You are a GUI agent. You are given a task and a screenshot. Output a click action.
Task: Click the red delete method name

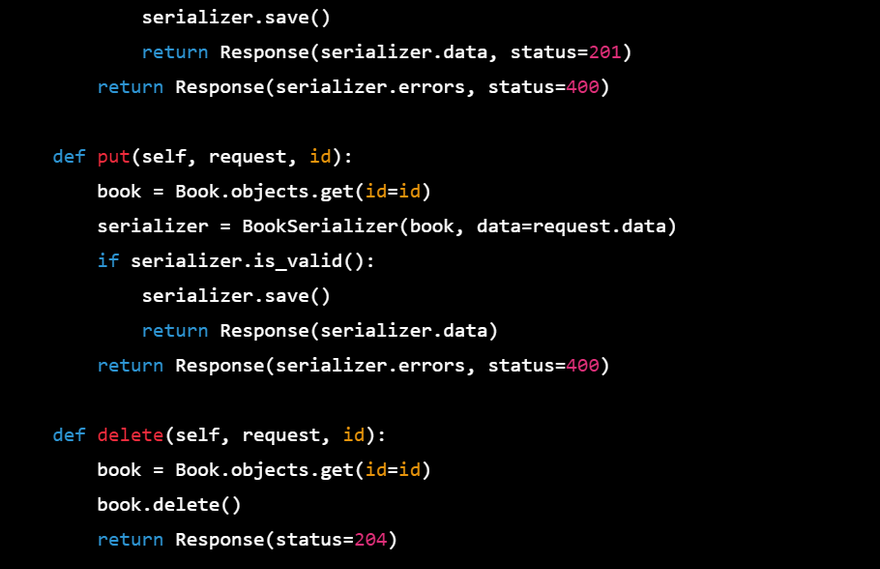[130, 435]
